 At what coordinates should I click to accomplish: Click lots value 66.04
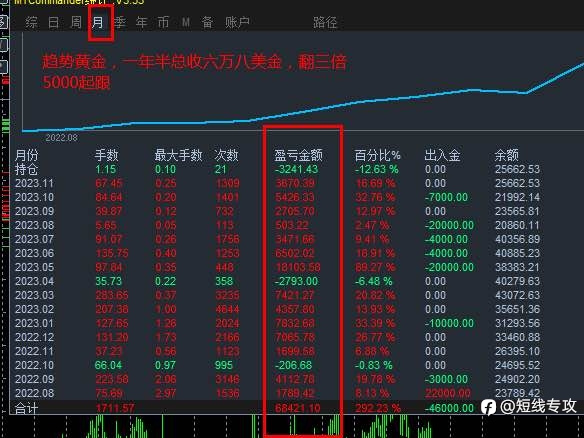click(x=108, y=365)
